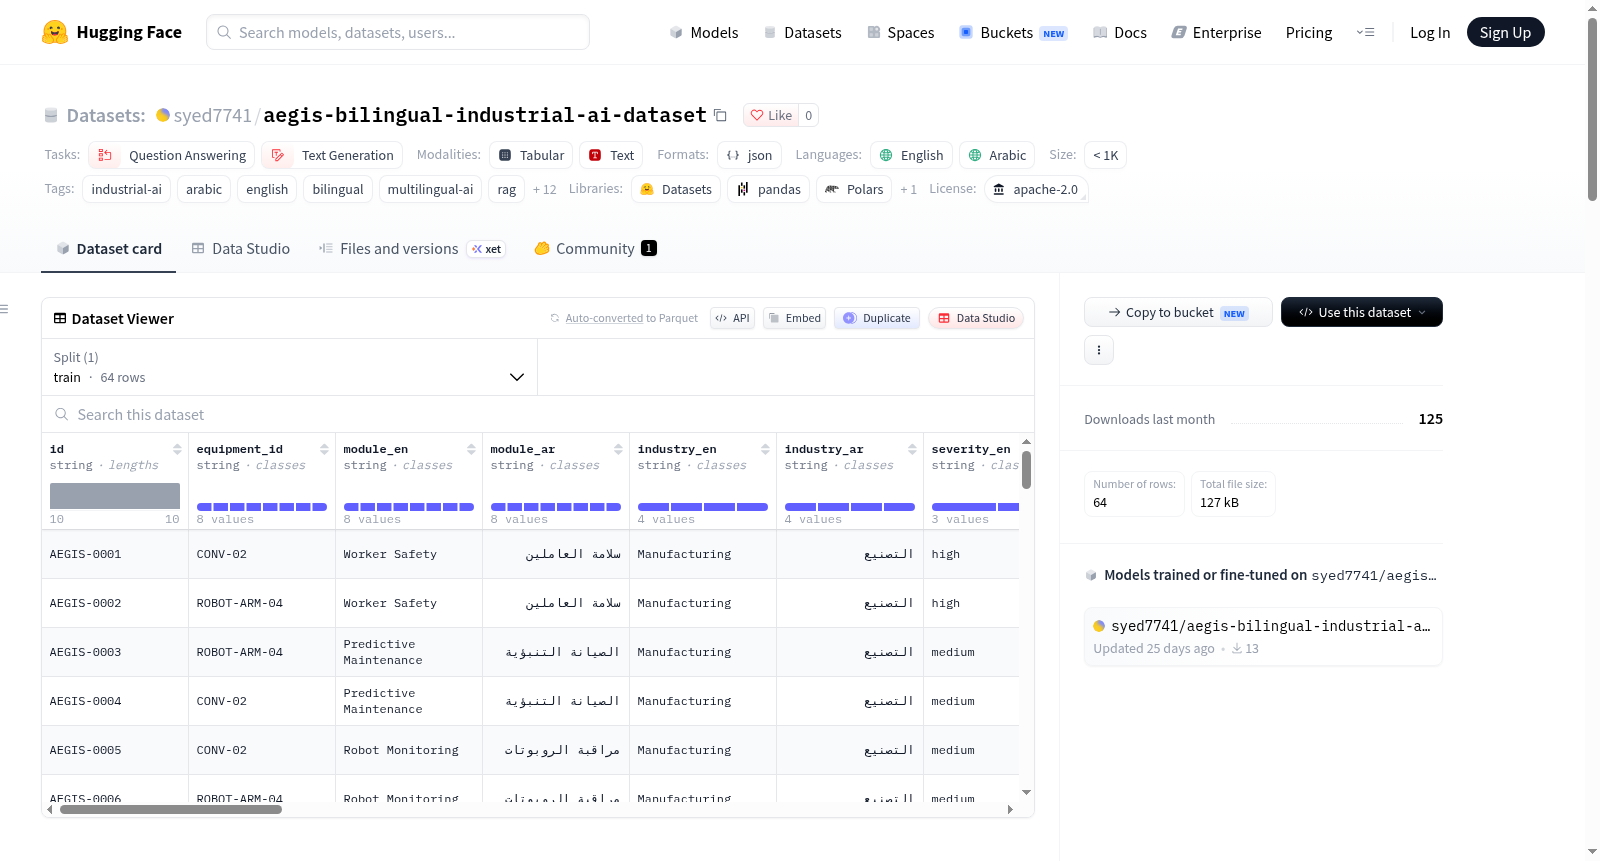1600x861 pixels.
Task: Click the Arabic language tag
Action: click(x=997, y=155)
